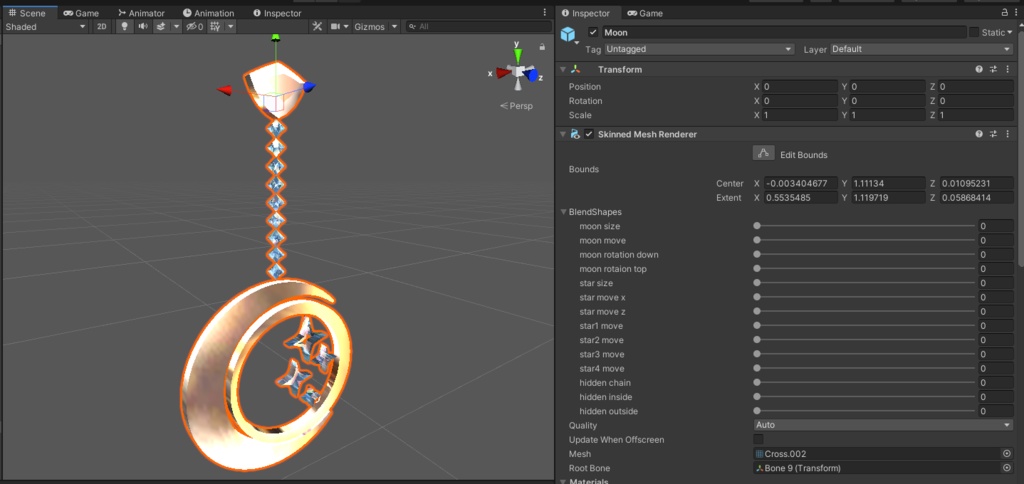Open component editor tools wrench icon
1024x484 pixels.
pos(317,26)
